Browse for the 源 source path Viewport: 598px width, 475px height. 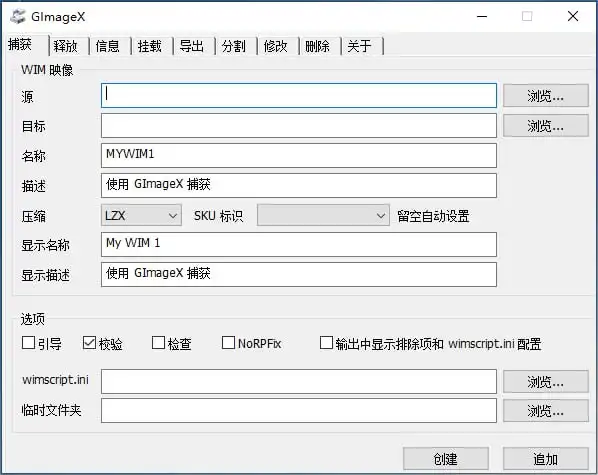tap(546, 96)
